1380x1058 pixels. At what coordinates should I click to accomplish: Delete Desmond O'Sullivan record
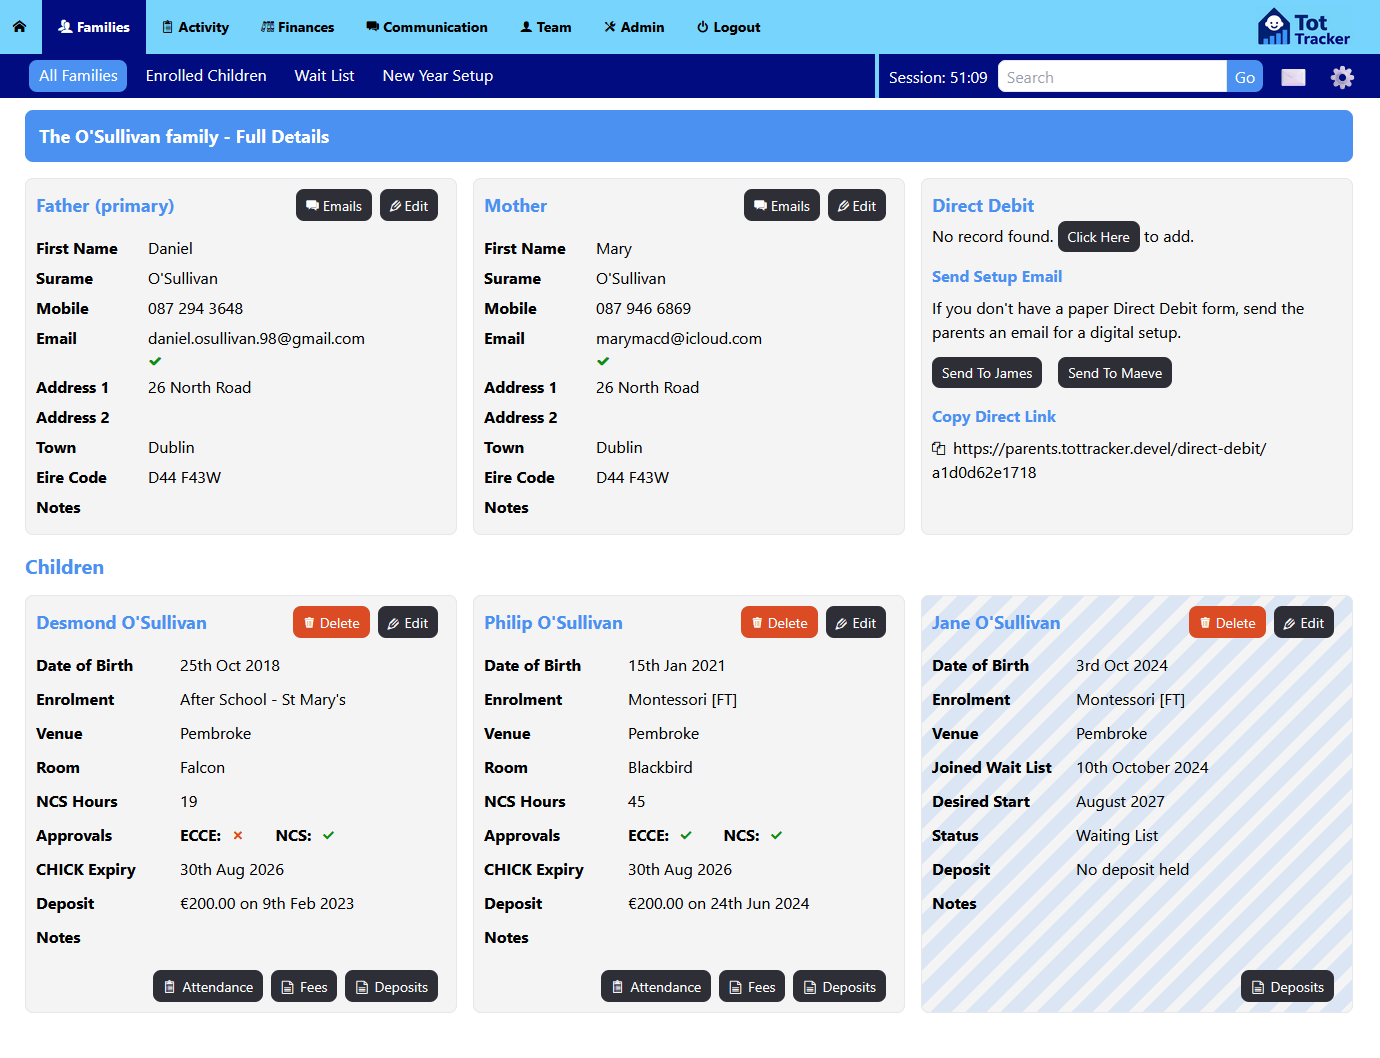331,623
